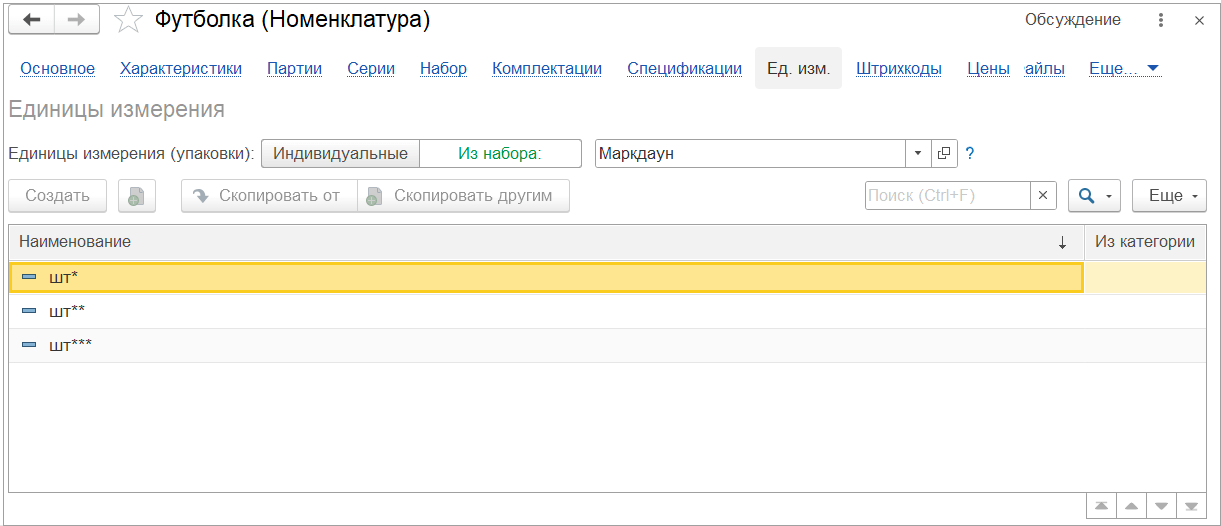Select Индивидуальные units mode
This screenshot has height=526, width=1221.
(340, 154)
